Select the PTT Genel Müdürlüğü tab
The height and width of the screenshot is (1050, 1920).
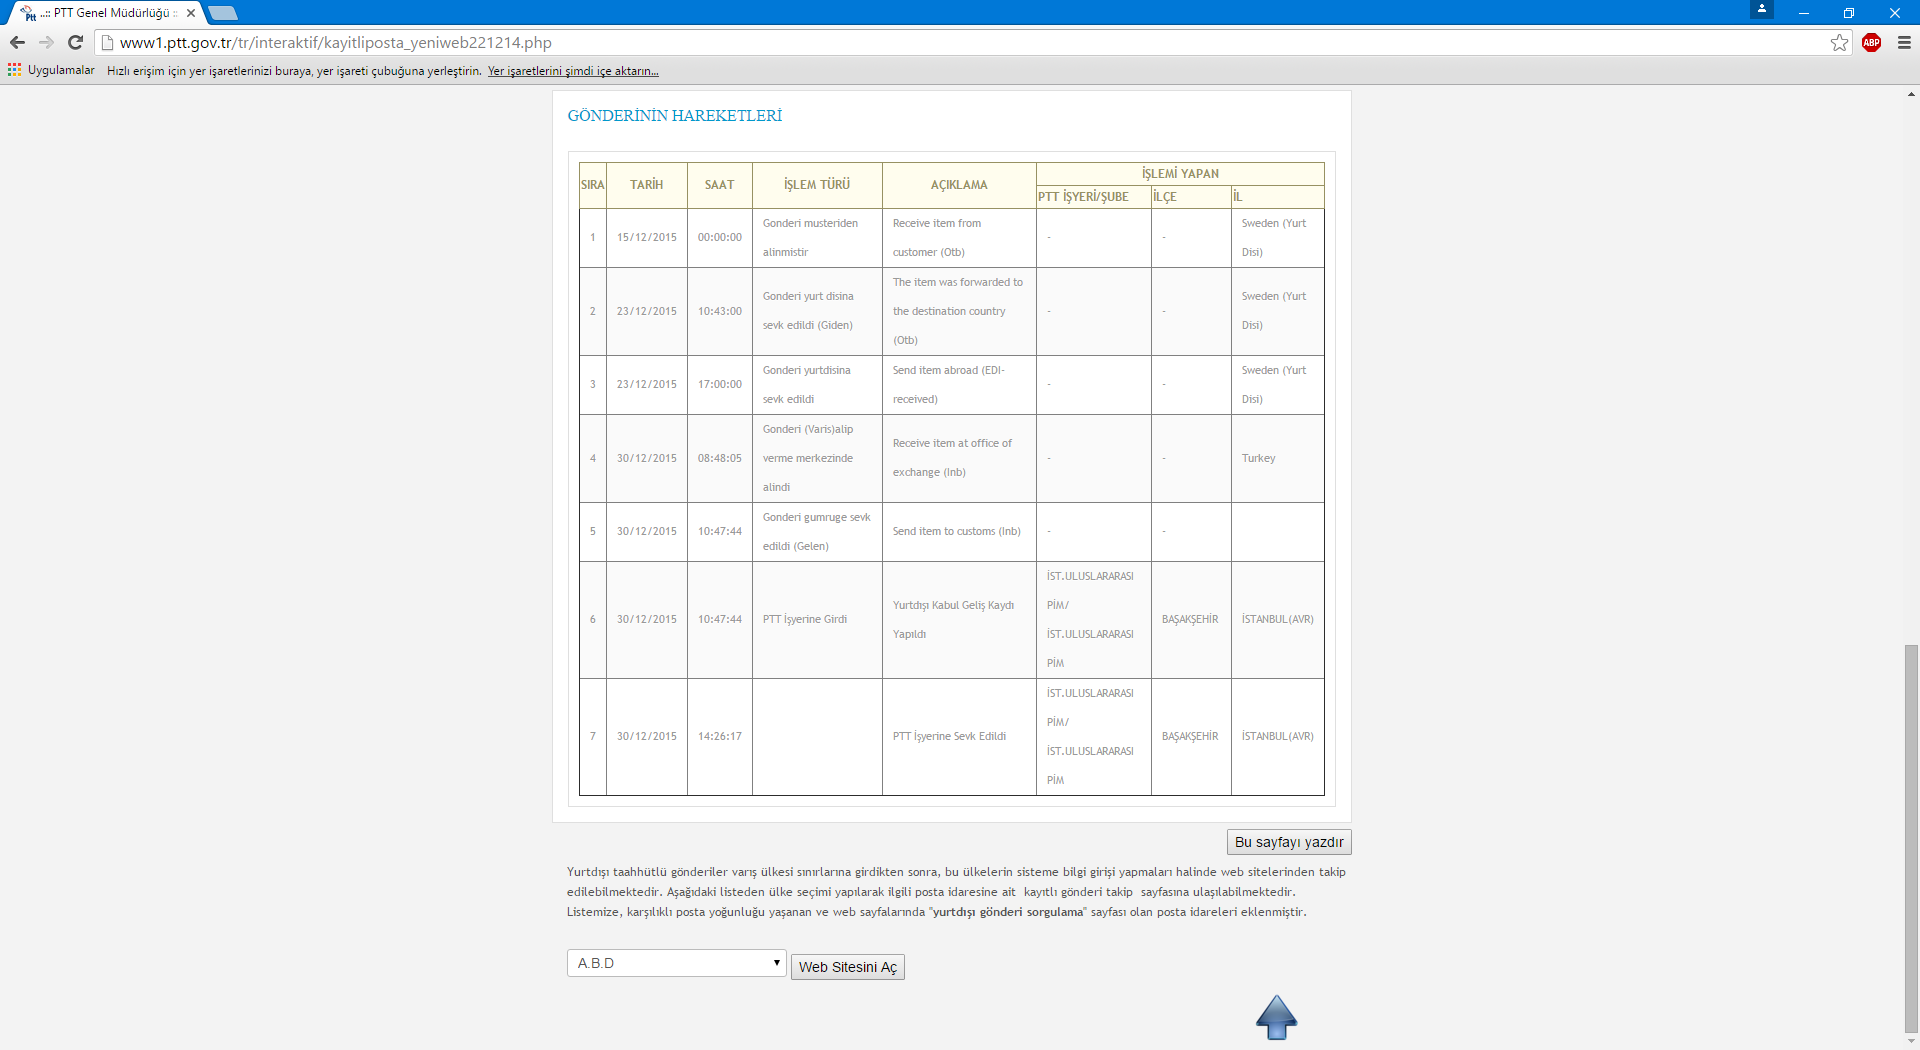(x=105, y=13)
